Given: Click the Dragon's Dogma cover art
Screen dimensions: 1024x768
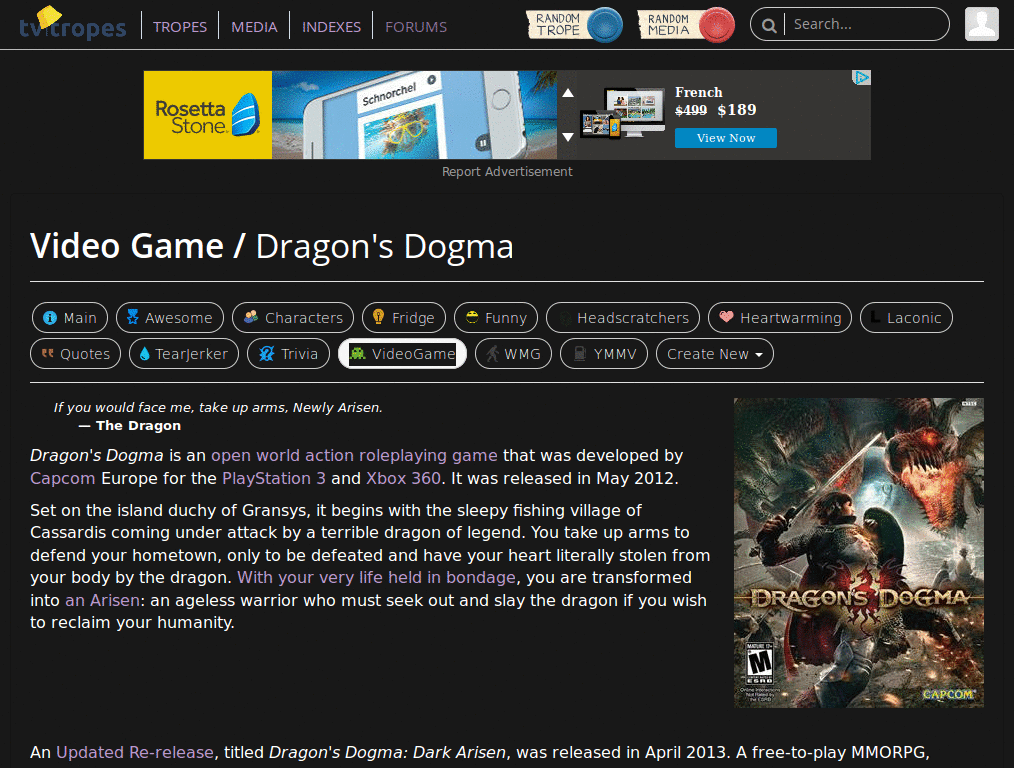Looking at the screenshot, I should click(x=858, y=551).
